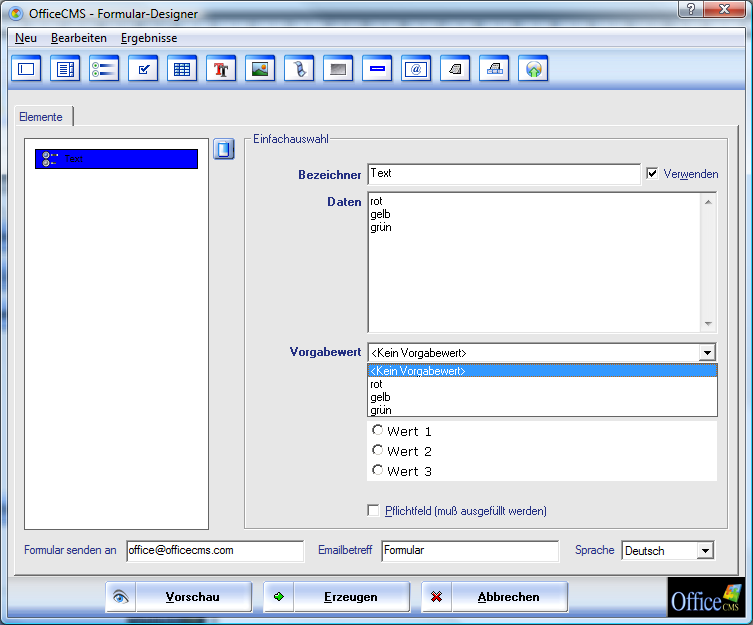Select the Wert 2 radio button
The height and width of the screenshot is (625, 753).
(377, 450)
